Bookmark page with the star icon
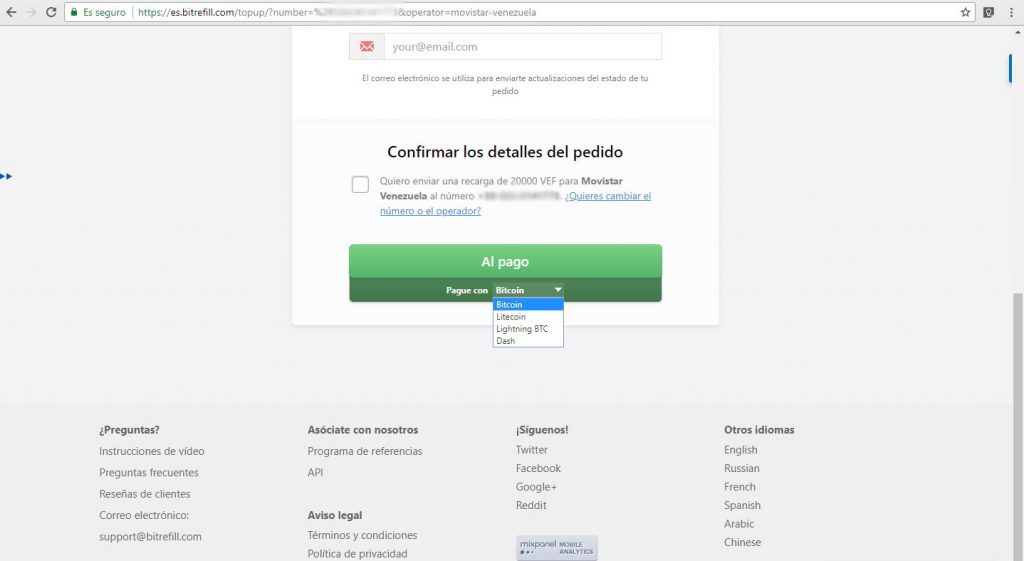This screenshot has height=561, width=1024. 965,12
